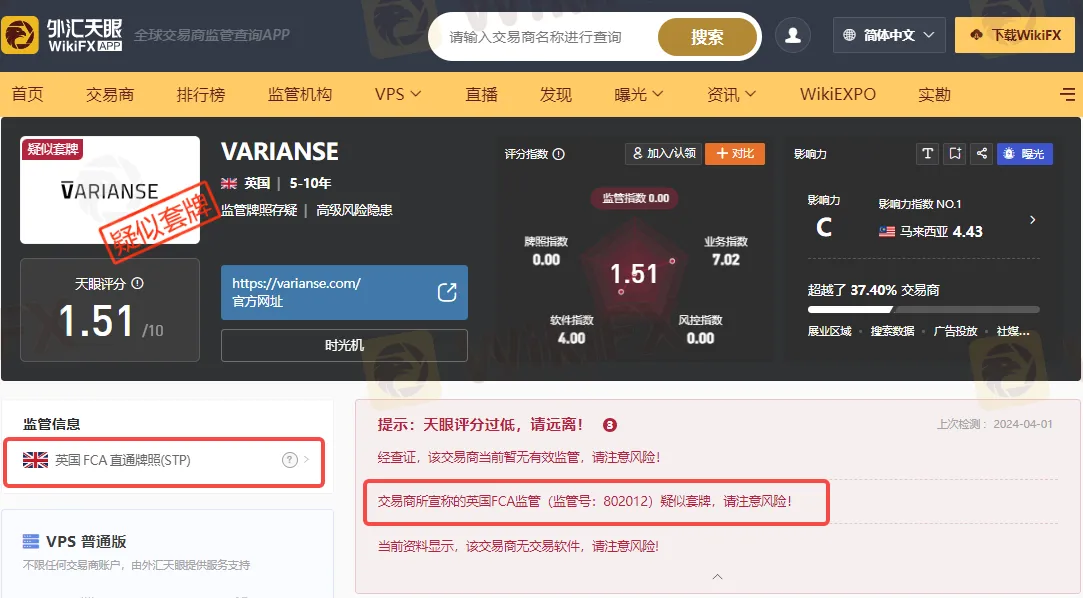Image resolution: width=1083 pixels, height=598 pixels.
Task: Open the 时光机 button
Action: pos(344,345)
